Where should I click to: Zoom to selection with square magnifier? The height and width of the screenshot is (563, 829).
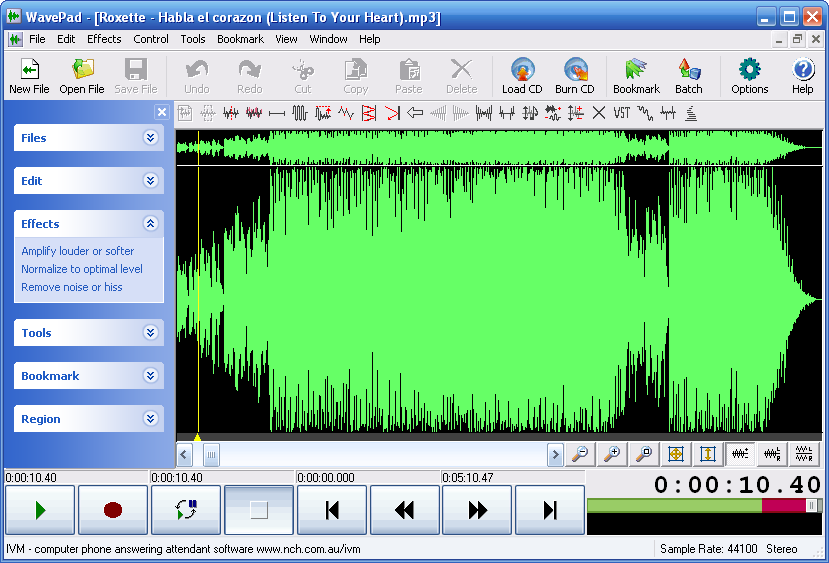pos(644,454)
